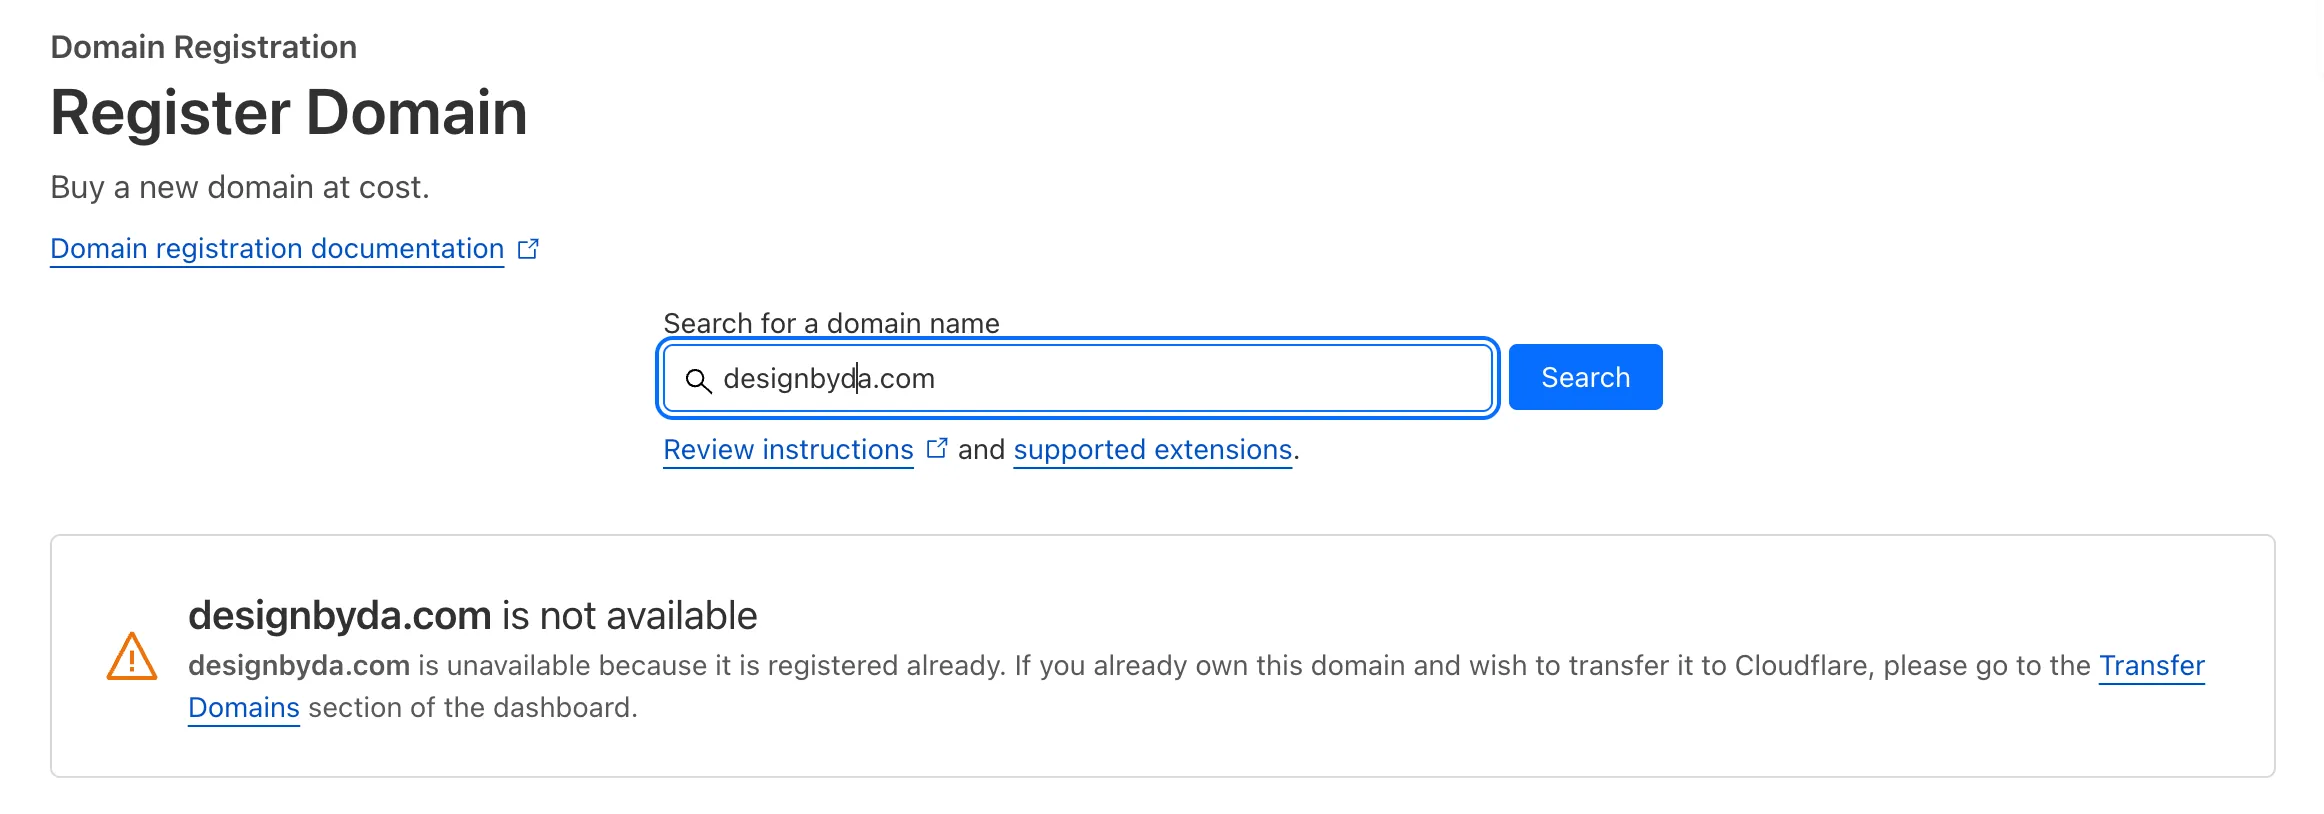2324x814 pixels.
Task: Click the orange warning triangle icon
Action: (132, 657)
